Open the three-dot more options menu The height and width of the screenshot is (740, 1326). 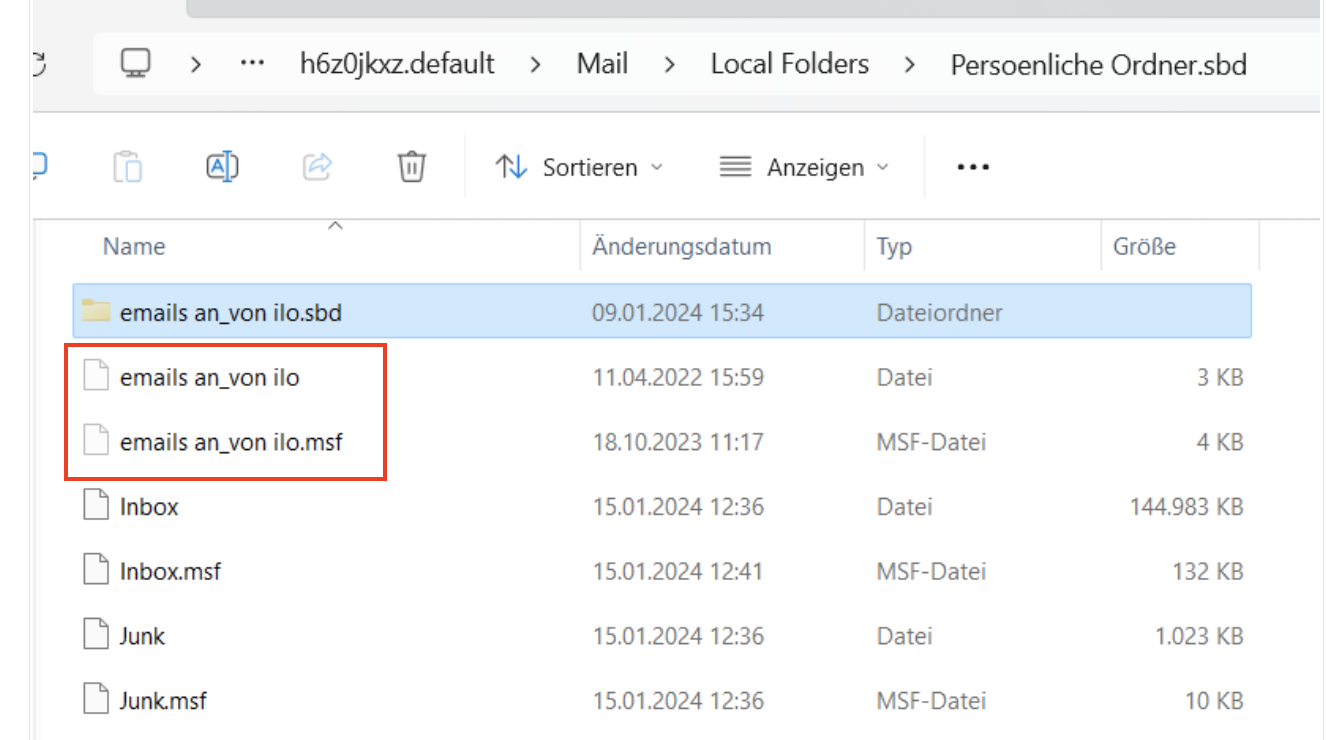(972, 167)
